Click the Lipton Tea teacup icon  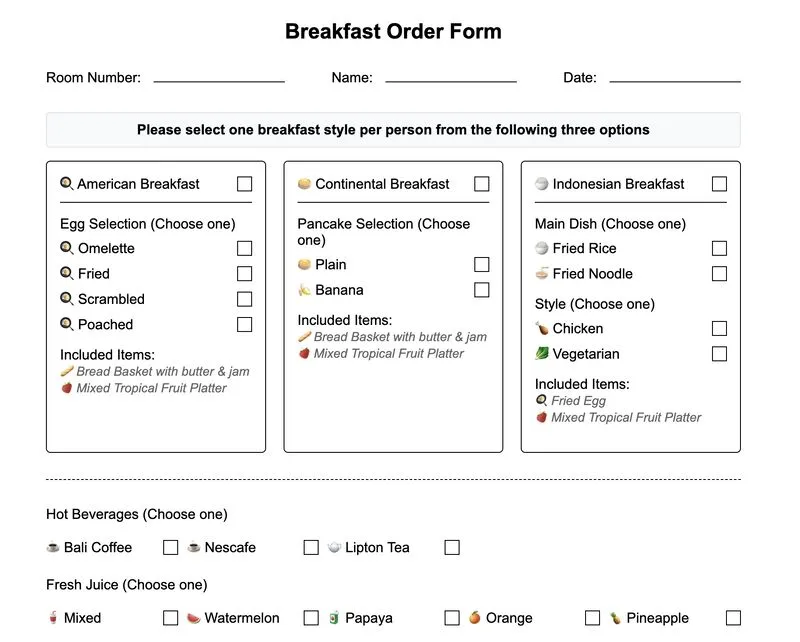334,547
